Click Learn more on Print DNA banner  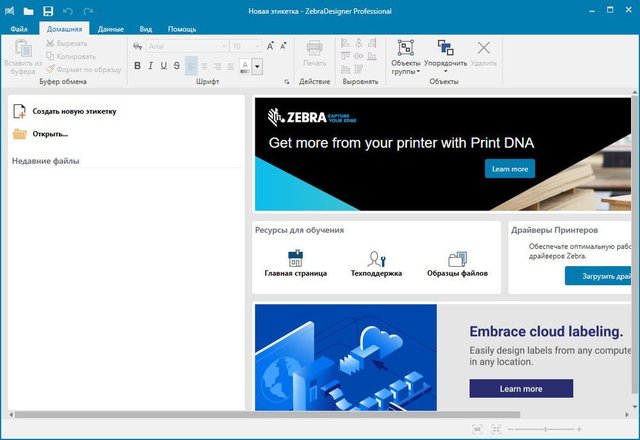pos(509,169)
